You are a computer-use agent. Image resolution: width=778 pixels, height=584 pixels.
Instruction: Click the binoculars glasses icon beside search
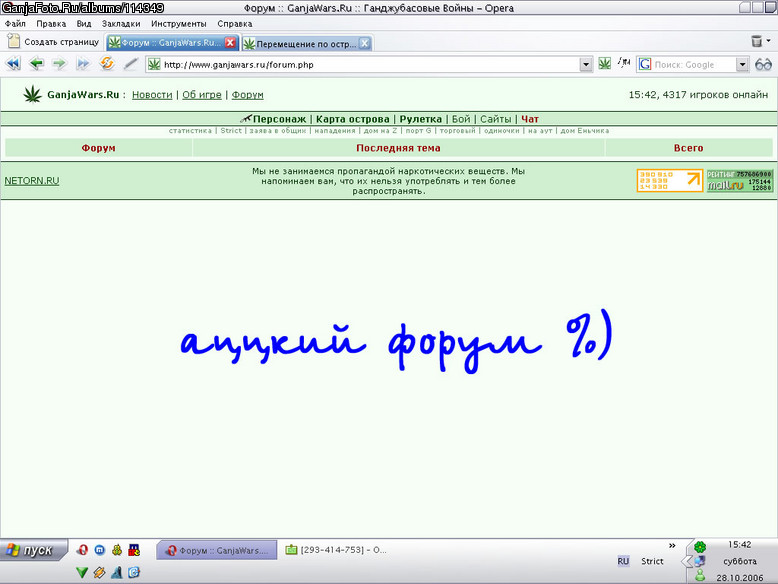(x=763, y=65)
